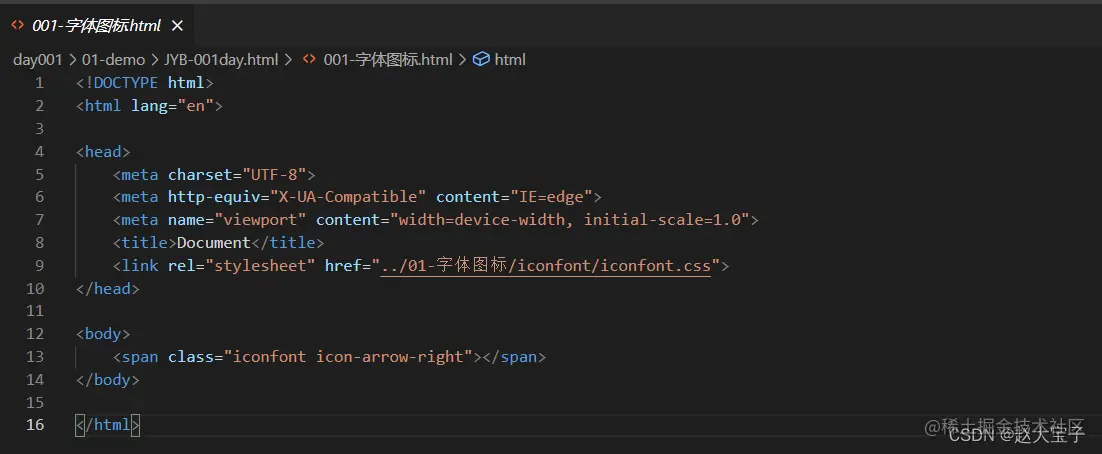Click the cube symbol icon in breadcrumb

click(x=481, y=60)
